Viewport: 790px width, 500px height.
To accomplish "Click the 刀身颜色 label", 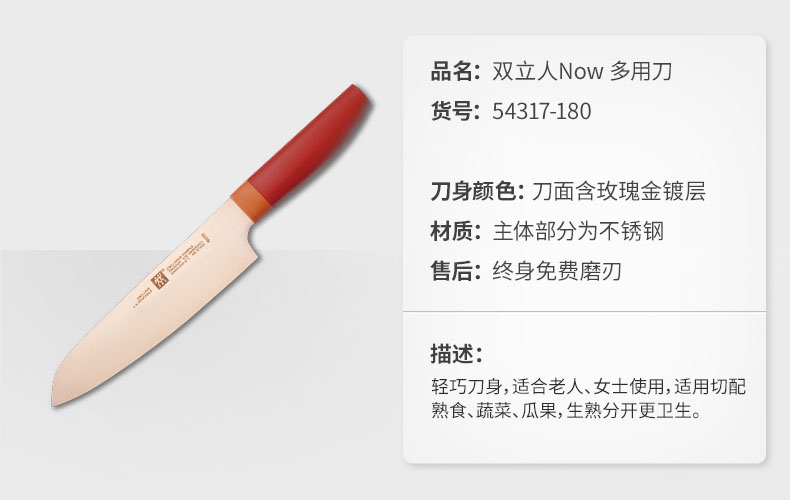I will (x=477, y=191).
